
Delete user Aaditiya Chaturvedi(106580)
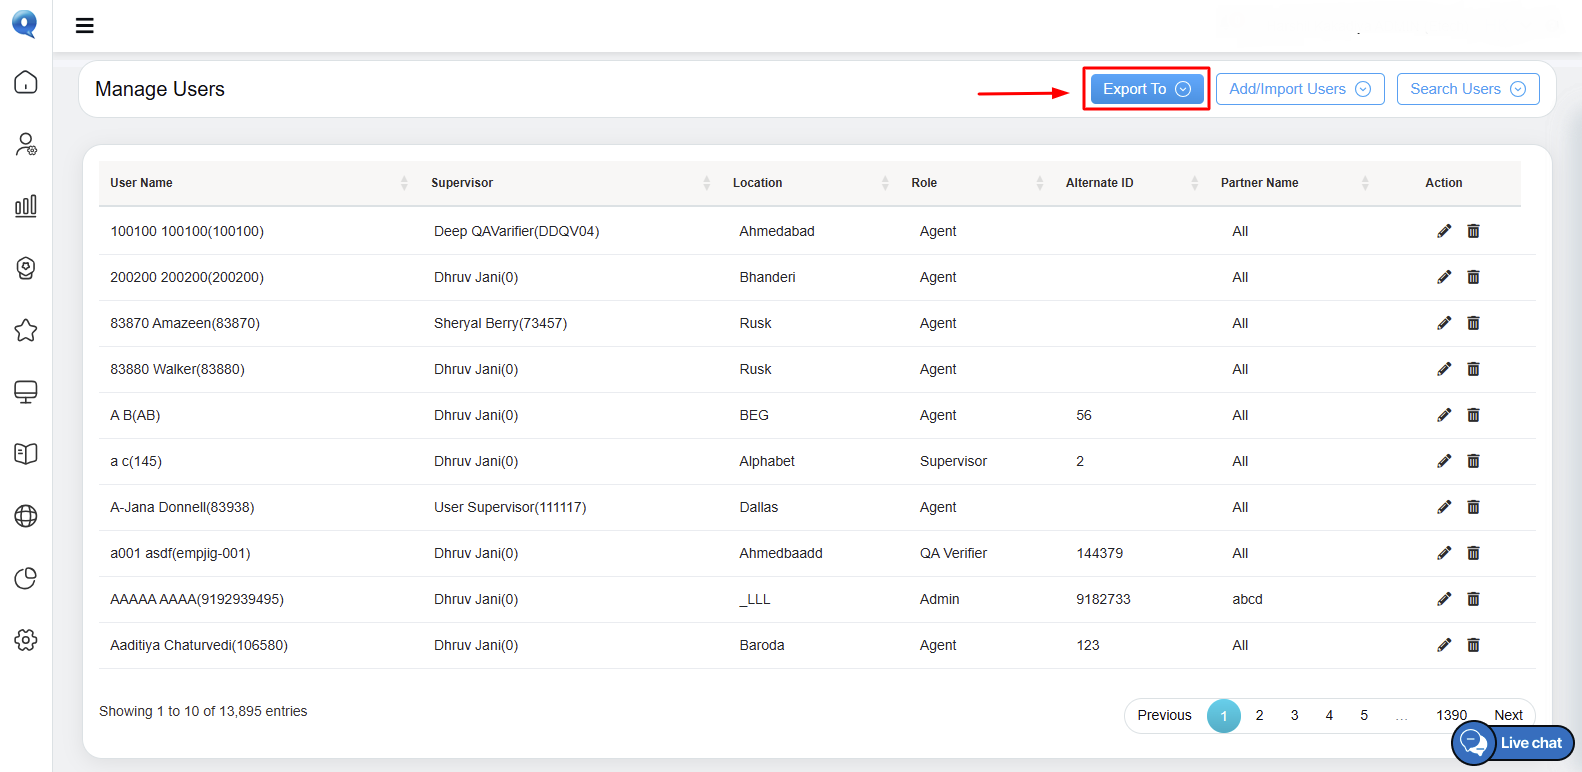point(1473,645)
